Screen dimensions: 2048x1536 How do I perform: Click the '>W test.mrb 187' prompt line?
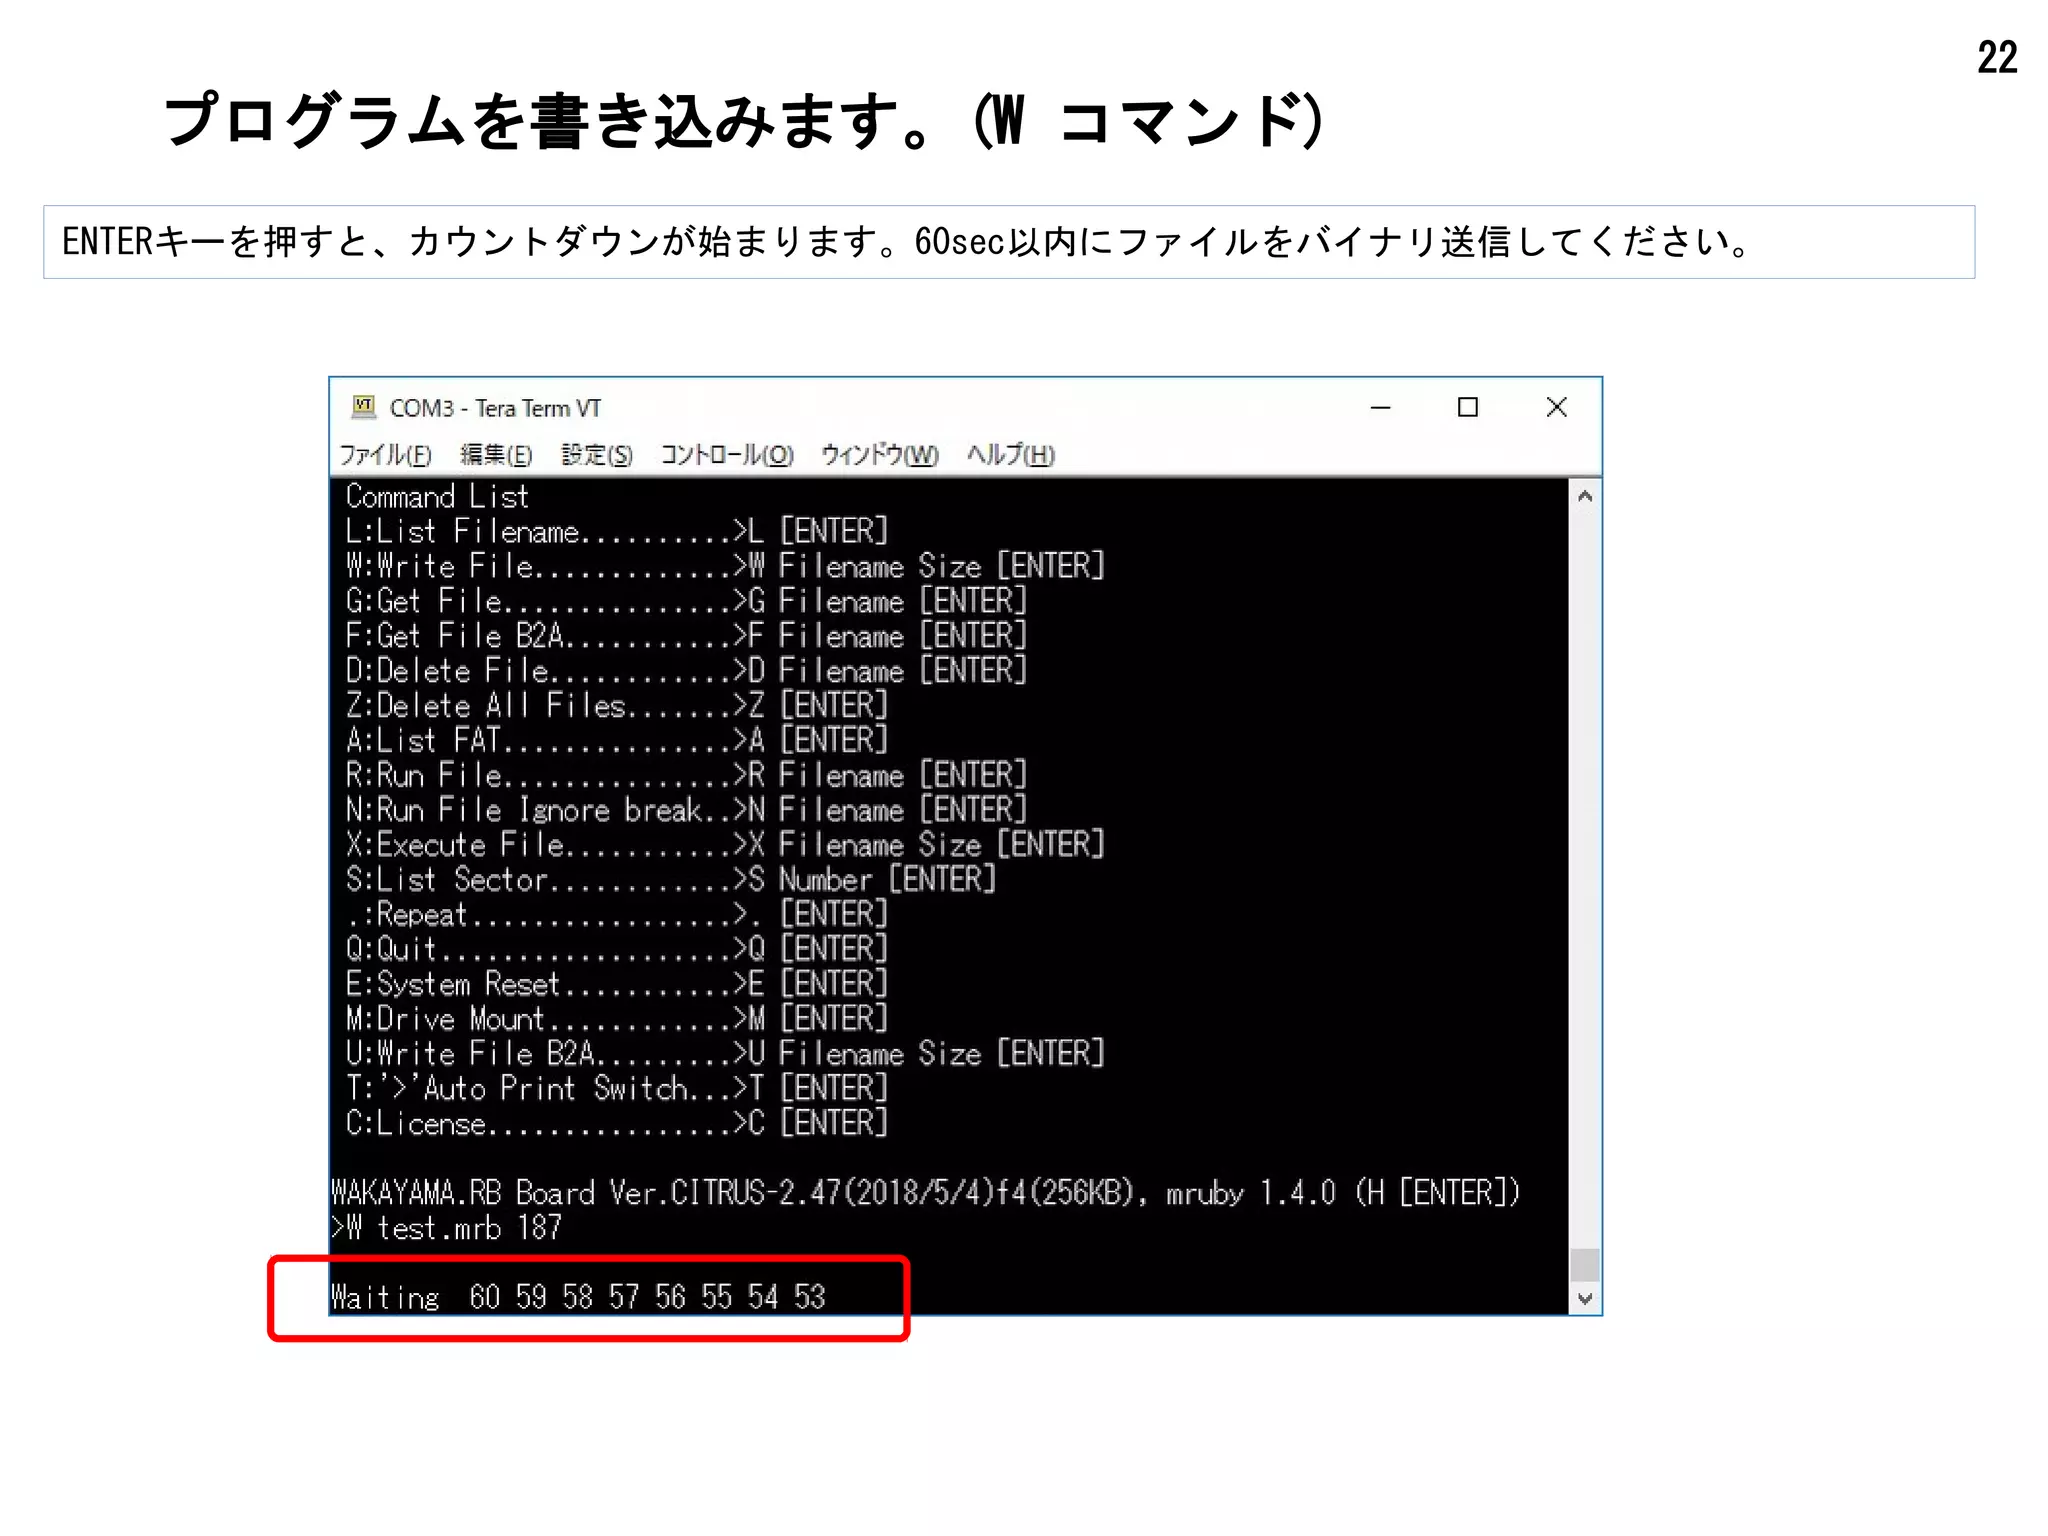(x=447, y=1228)
